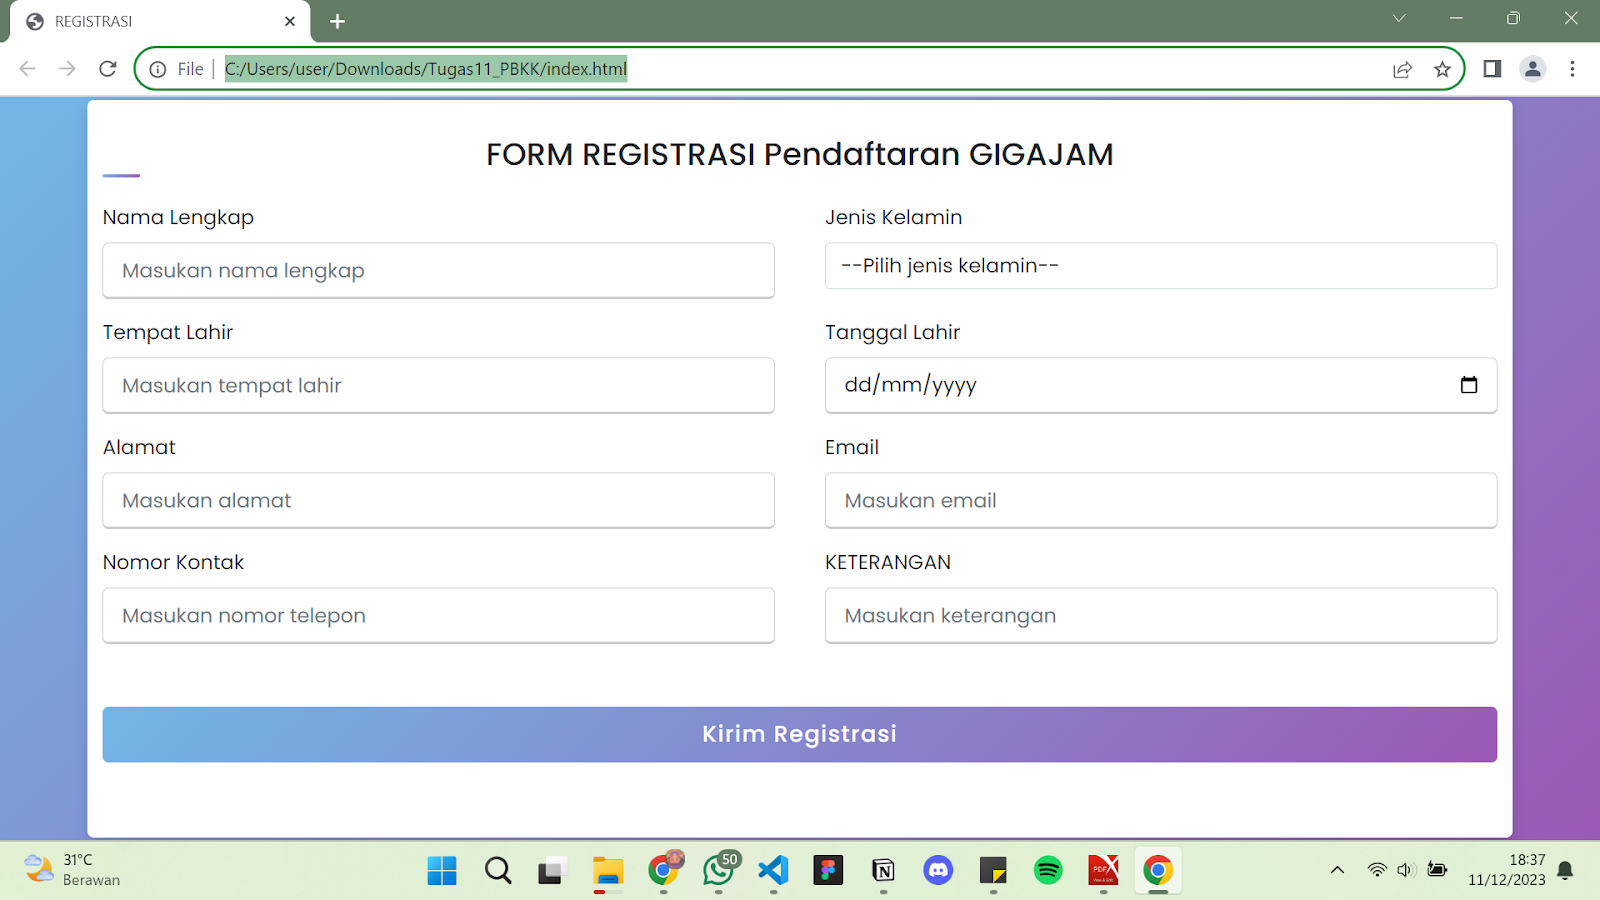Viewport: 1600px width, 900px height.
Task: Select the REGISTRASI browser tab
Action: pos(160,21)
